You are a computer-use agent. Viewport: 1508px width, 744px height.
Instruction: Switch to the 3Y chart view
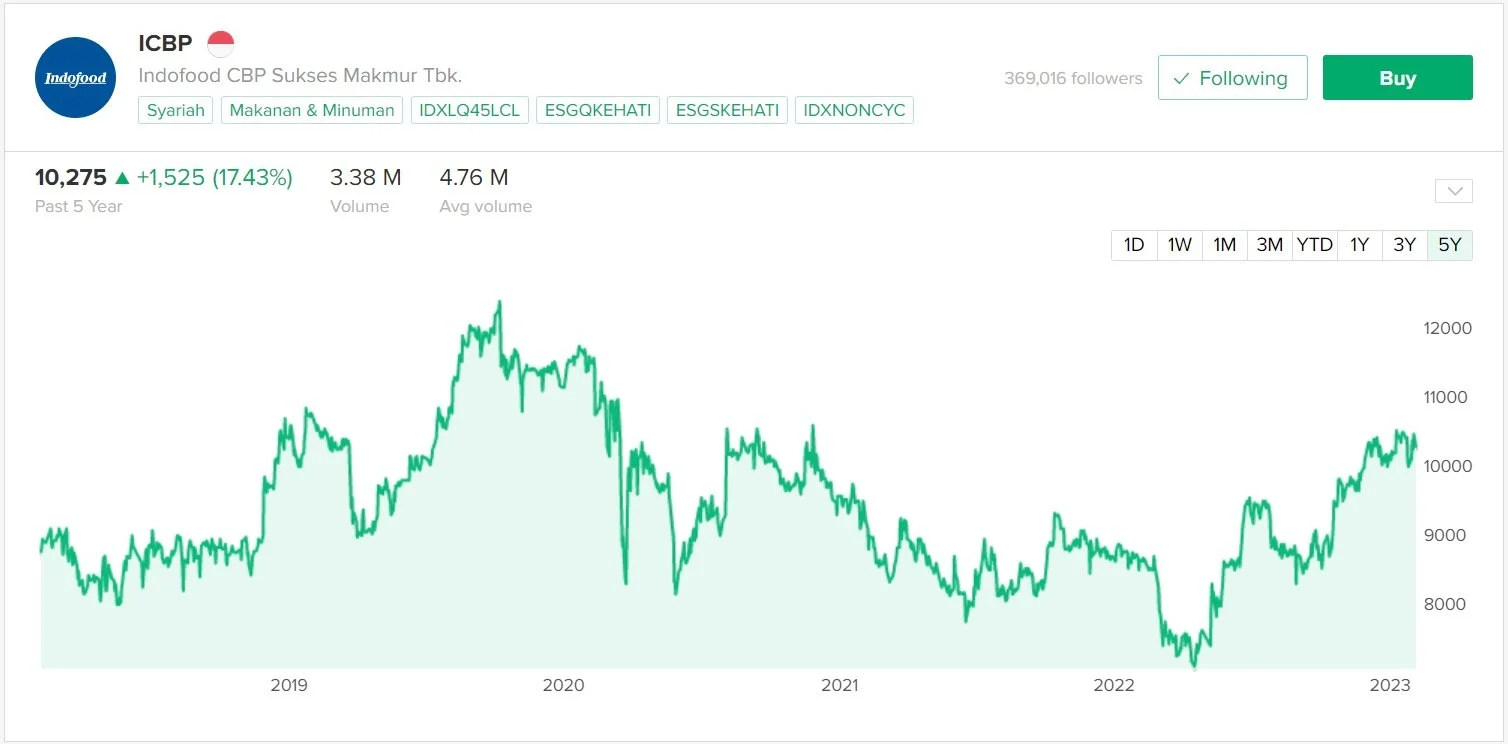(x=1403, y=244)
